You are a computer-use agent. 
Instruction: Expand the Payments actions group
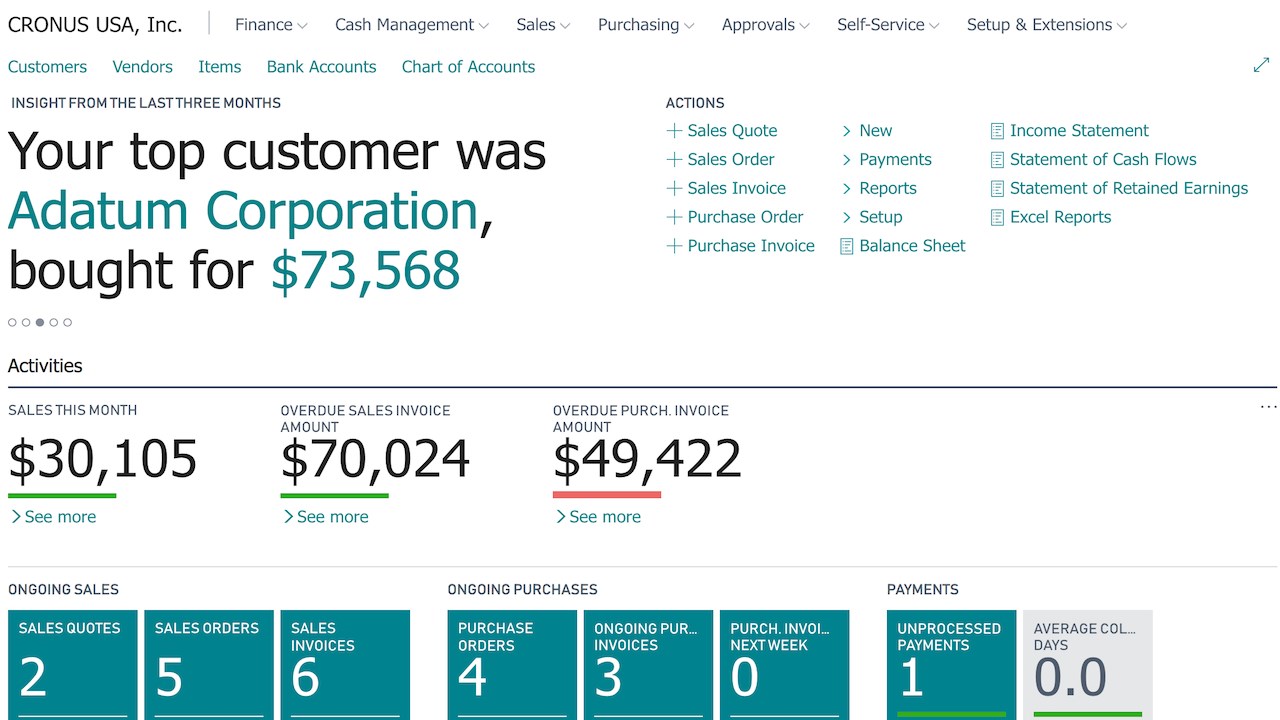point(886,160)
